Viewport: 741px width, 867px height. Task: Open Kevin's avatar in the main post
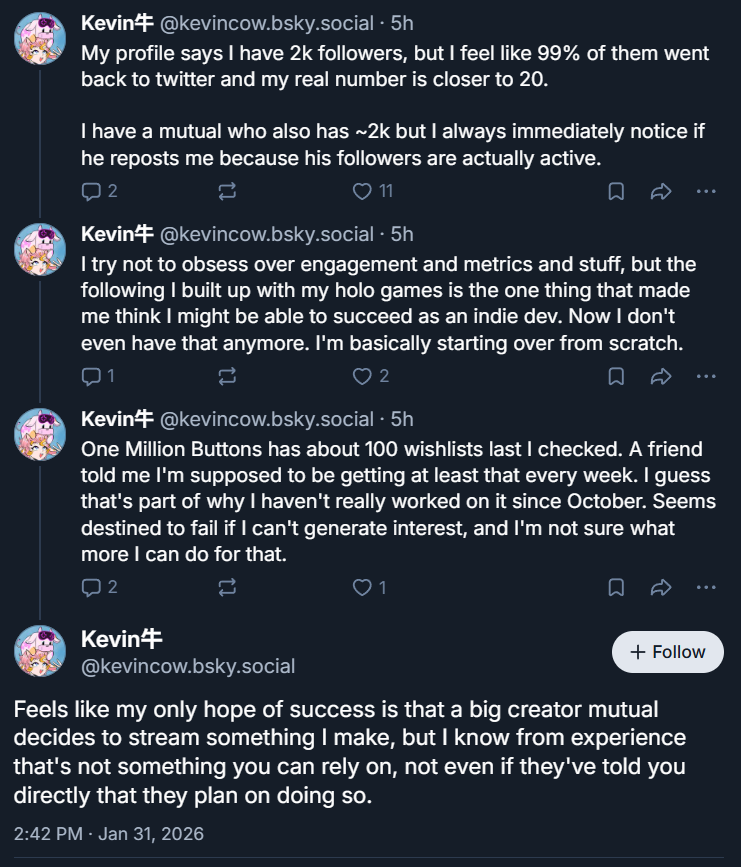40,652
